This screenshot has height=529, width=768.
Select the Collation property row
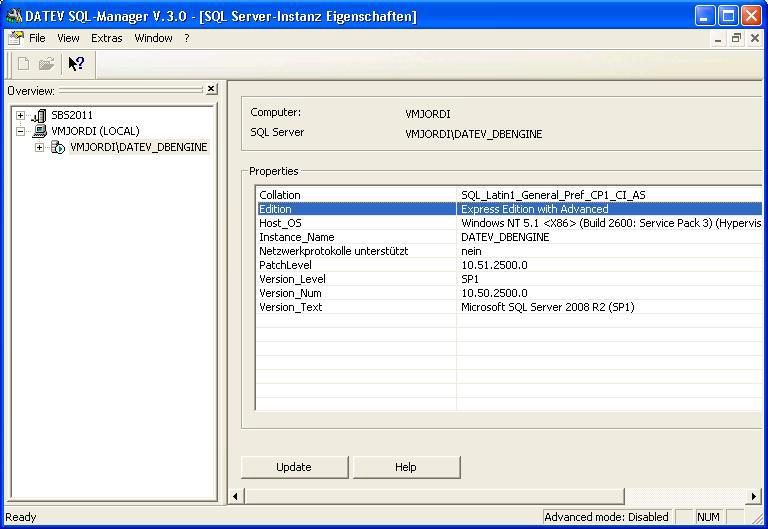(x=509, y=195)
